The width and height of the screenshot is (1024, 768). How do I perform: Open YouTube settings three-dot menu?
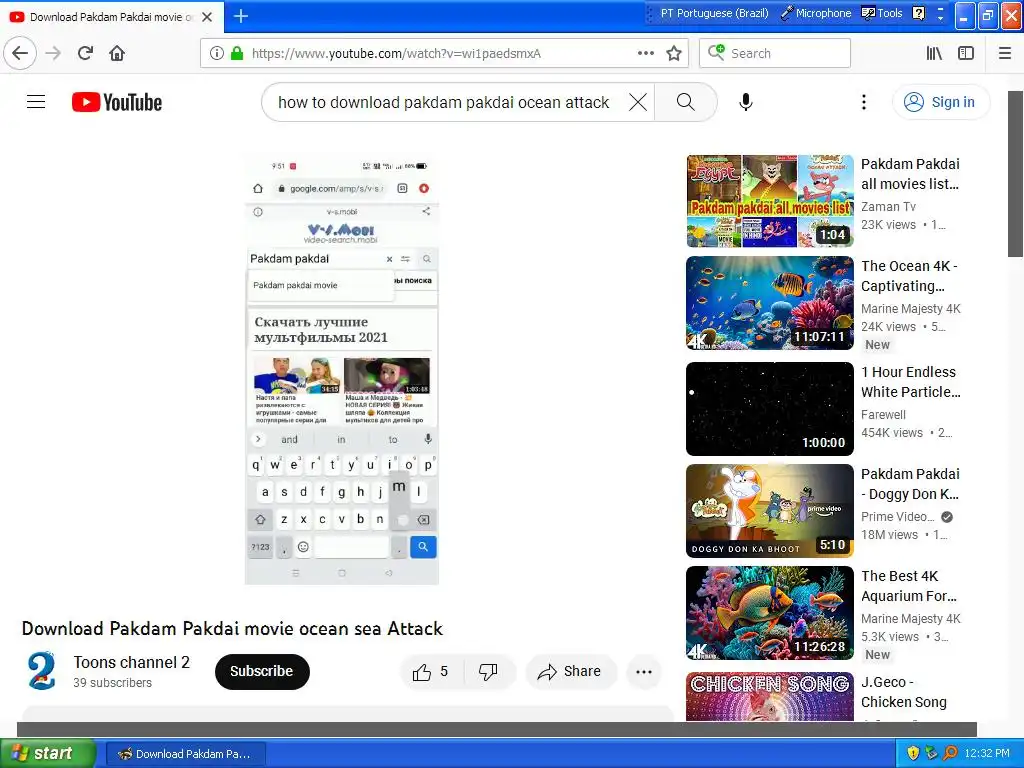[863, 102]
